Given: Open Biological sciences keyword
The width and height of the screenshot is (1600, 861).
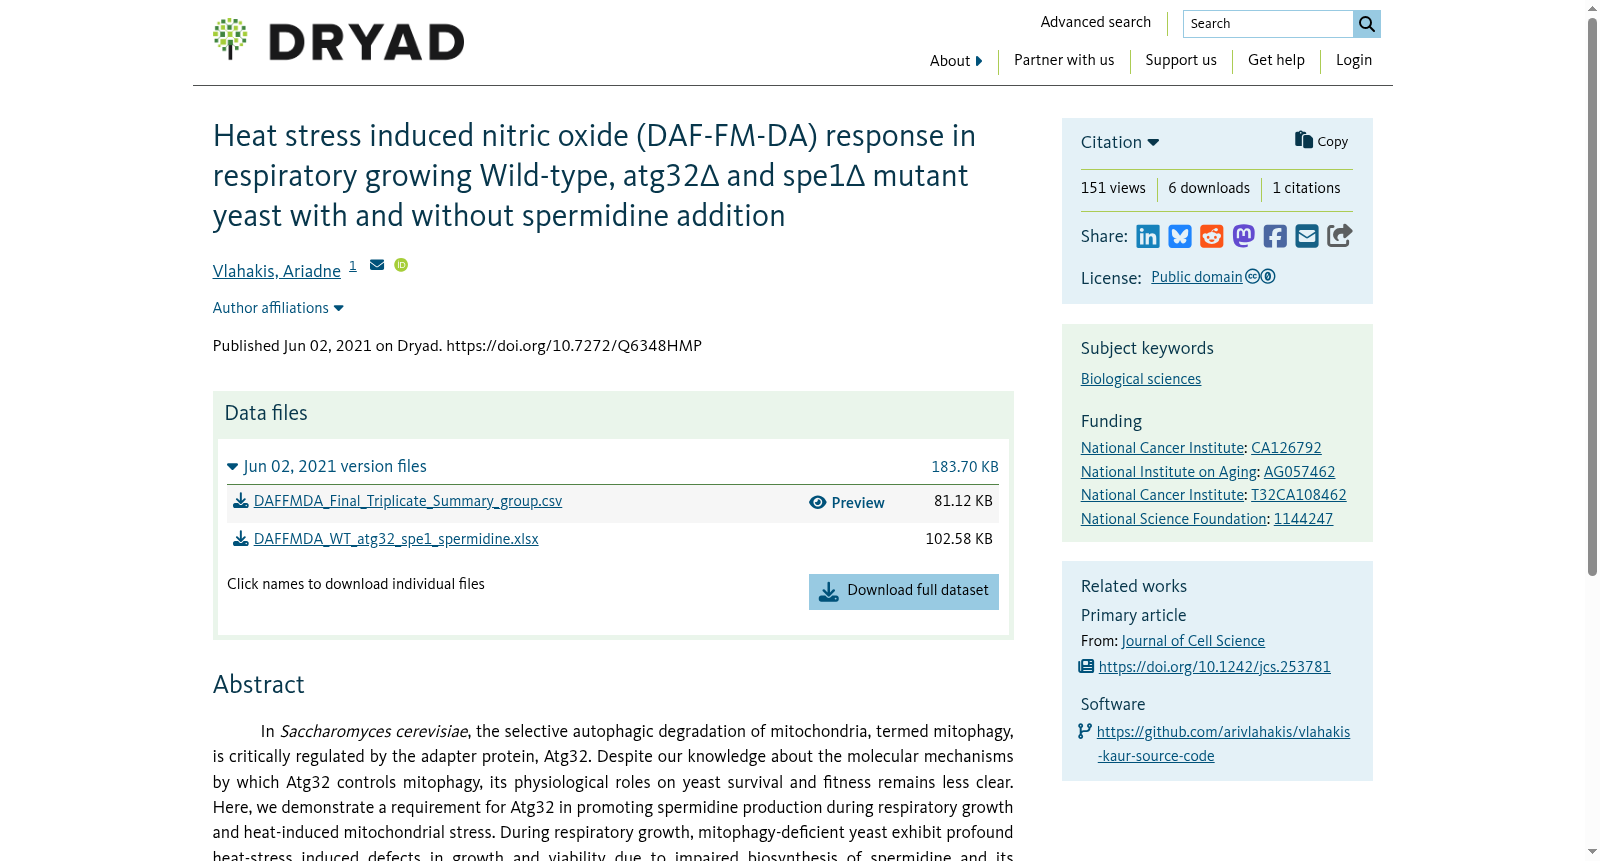Looking at the screenshot, I should (x=1141, y=379).
